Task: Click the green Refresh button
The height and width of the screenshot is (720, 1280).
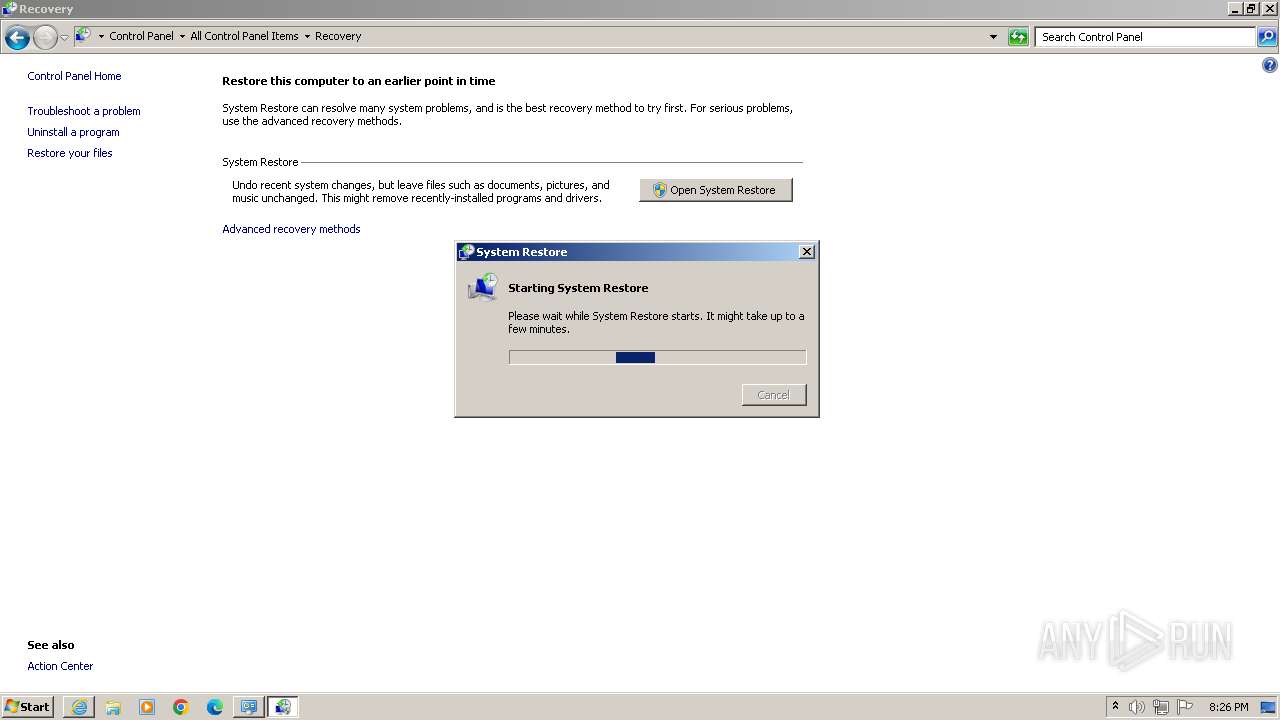Action: [x=1018, y=37]
